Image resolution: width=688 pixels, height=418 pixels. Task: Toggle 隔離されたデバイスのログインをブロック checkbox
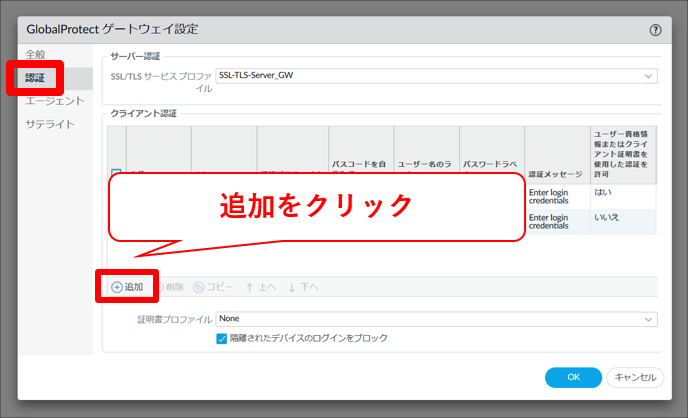tap(222, 339)
